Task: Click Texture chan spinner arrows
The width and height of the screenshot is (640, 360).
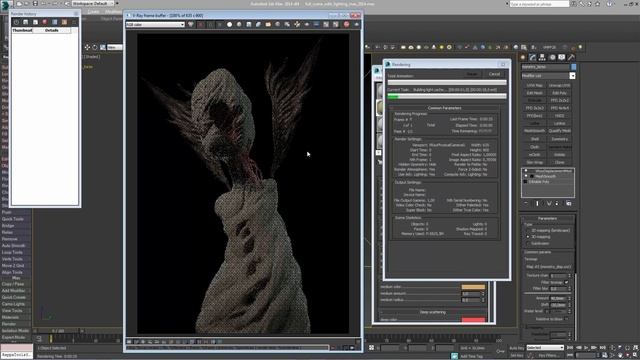Action: [569, 276]
